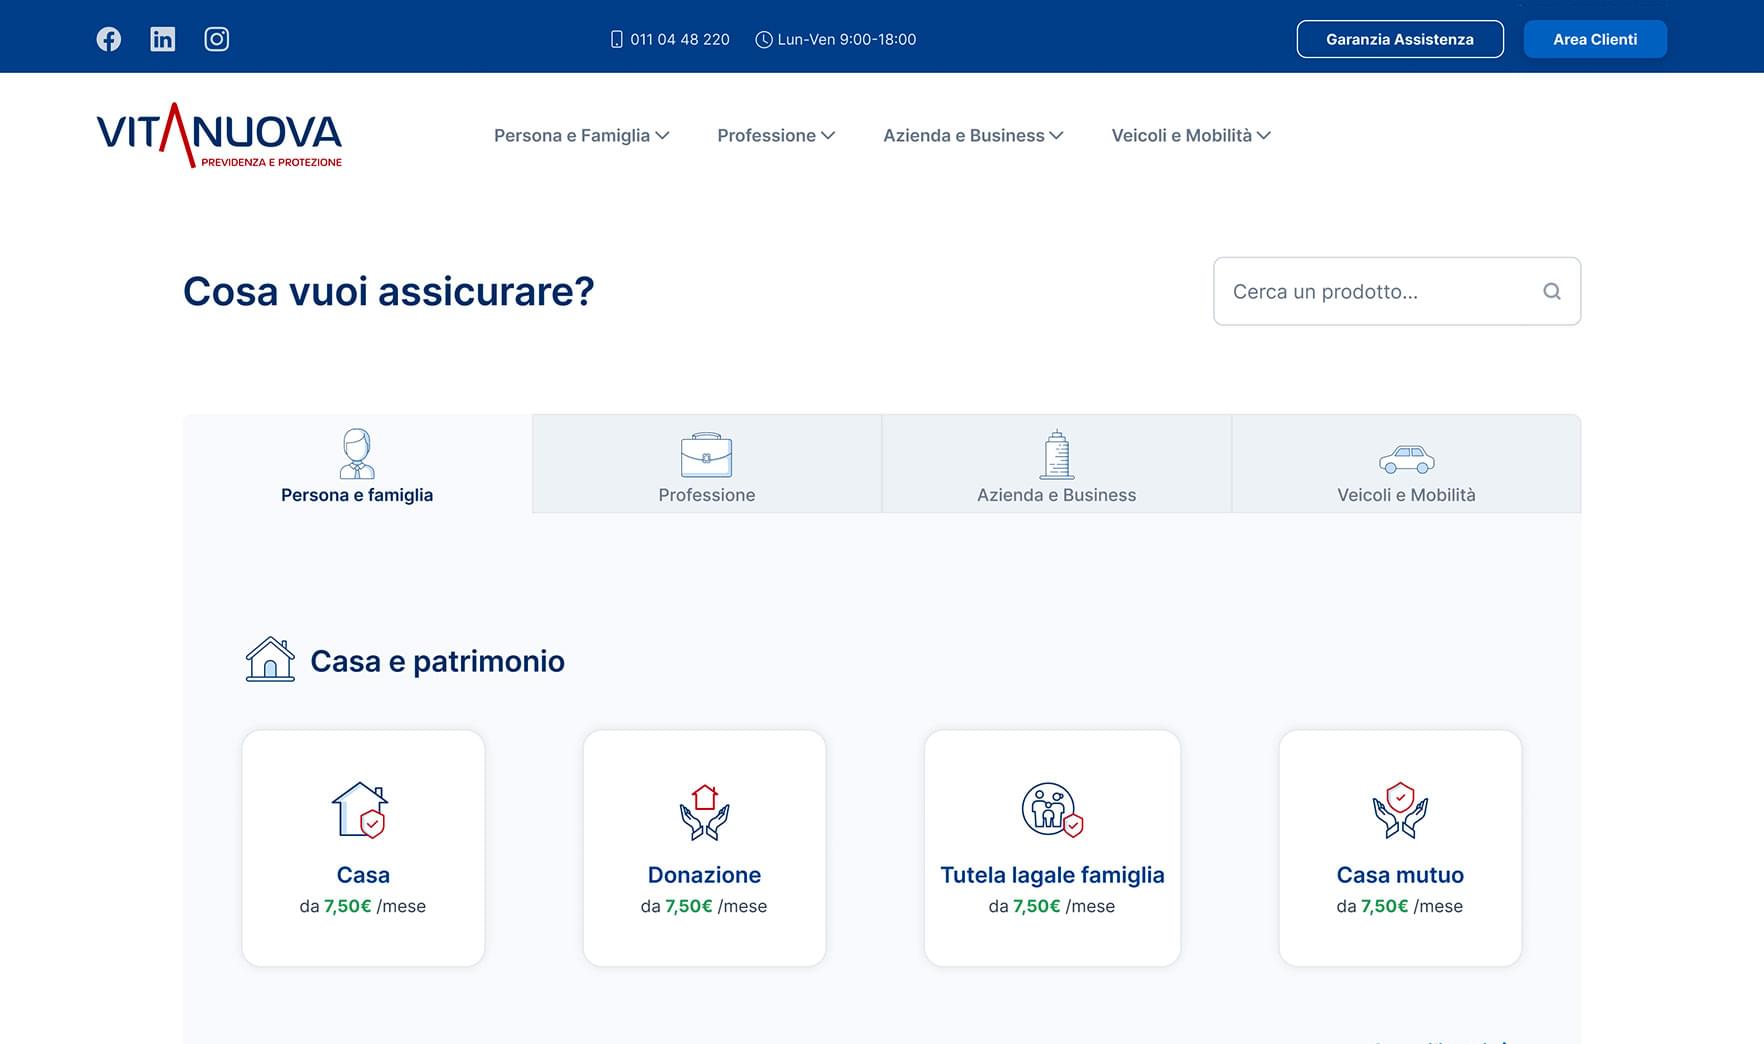Click the VitaNuova logo

coord(219,135)
